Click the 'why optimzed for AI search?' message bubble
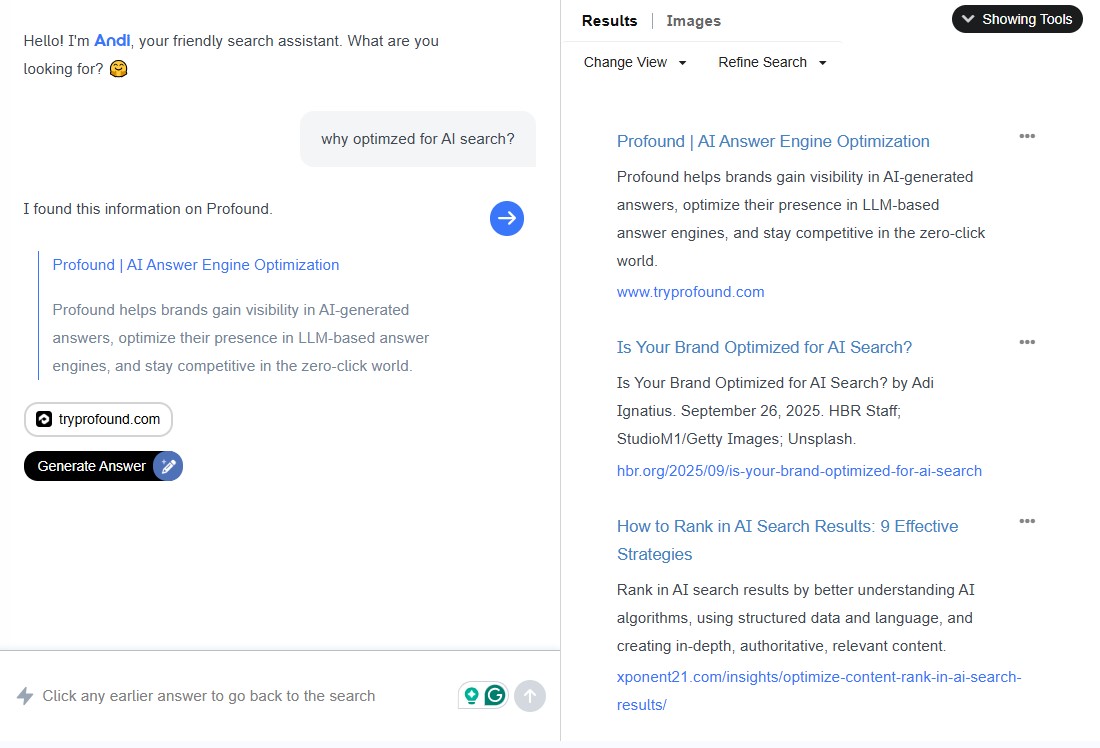This screenshot has height=748, width=1100. click(417, 138)
